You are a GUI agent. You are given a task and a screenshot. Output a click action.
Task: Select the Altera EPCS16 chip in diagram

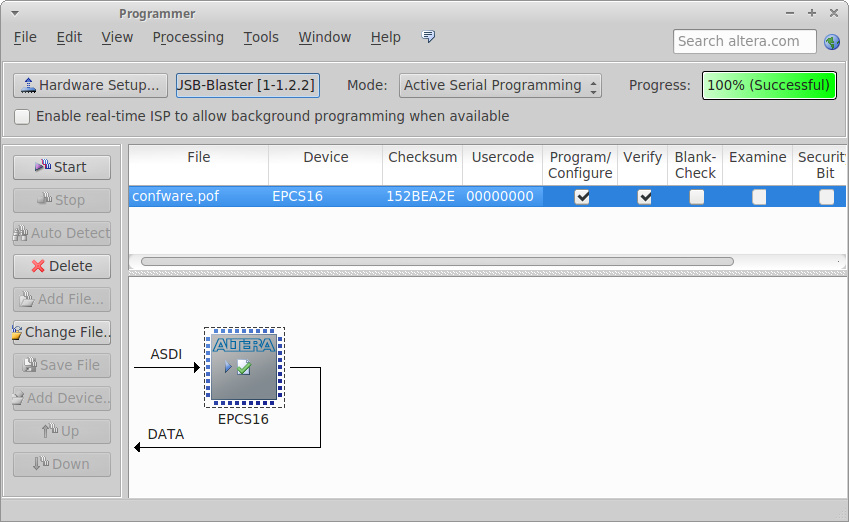(244, 368)
